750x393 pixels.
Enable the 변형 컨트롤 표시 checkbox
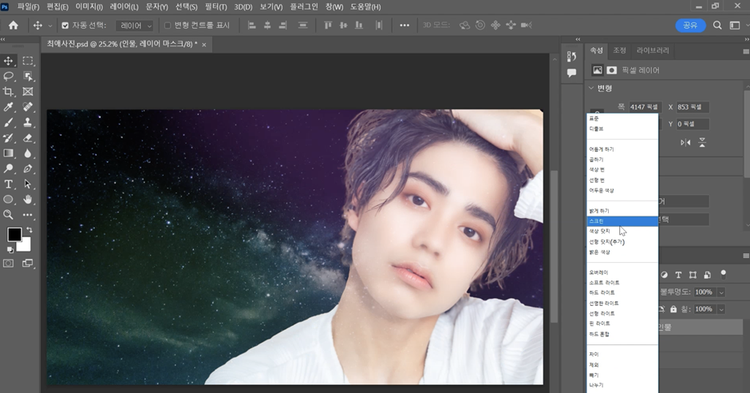pyautogui.click(x=167, y=25)
